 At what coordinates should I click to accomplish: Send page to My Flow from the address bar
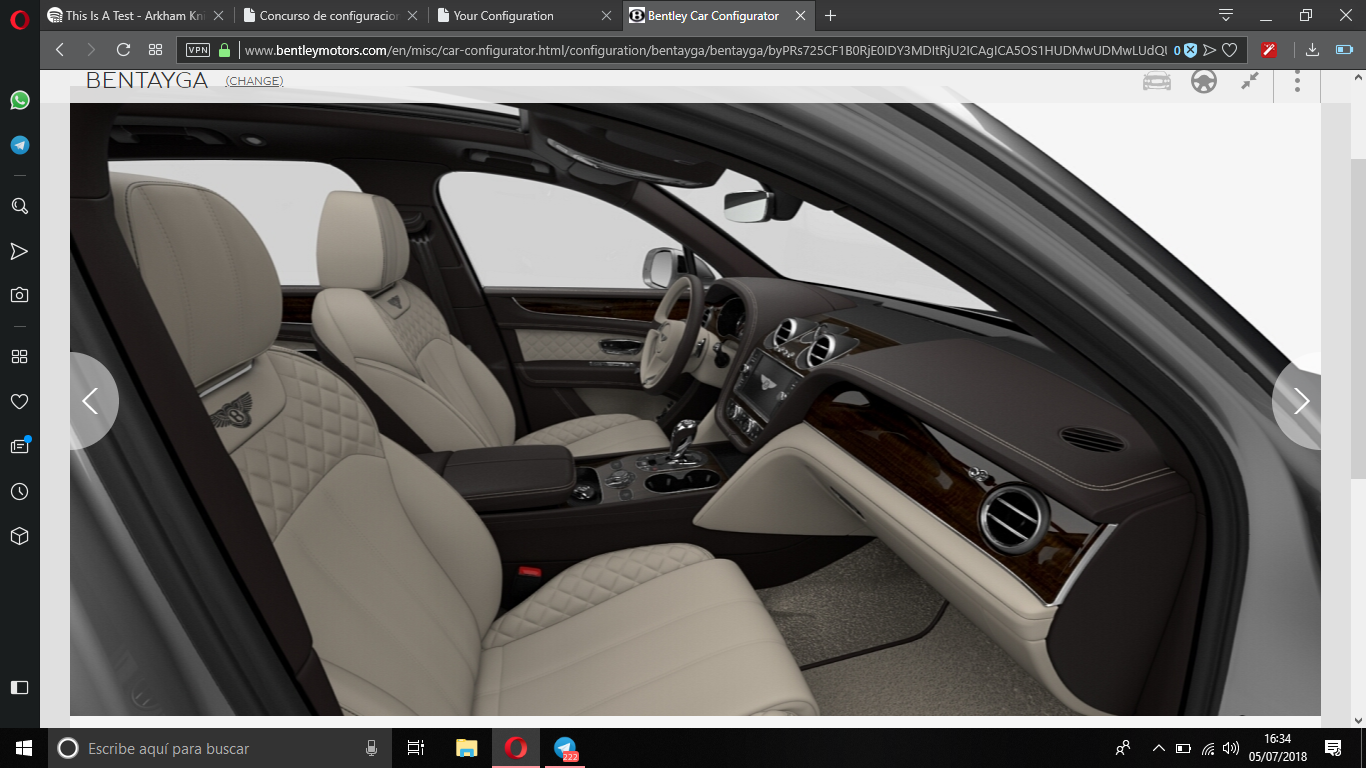[1209, 50]
